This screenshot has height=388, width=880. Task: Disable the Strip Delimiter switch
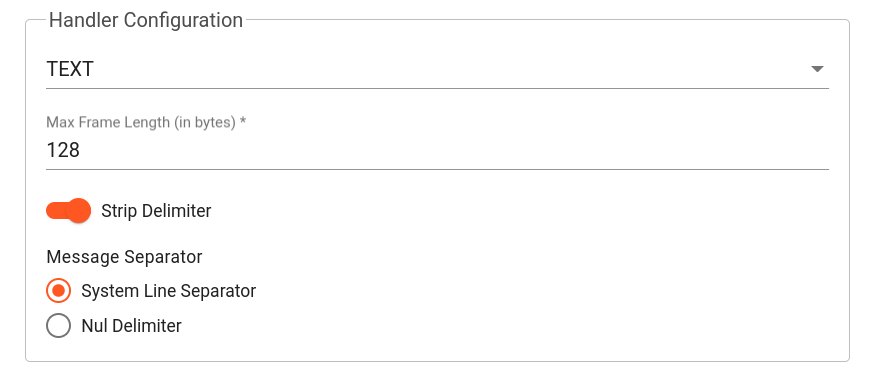tap(68, 211)
